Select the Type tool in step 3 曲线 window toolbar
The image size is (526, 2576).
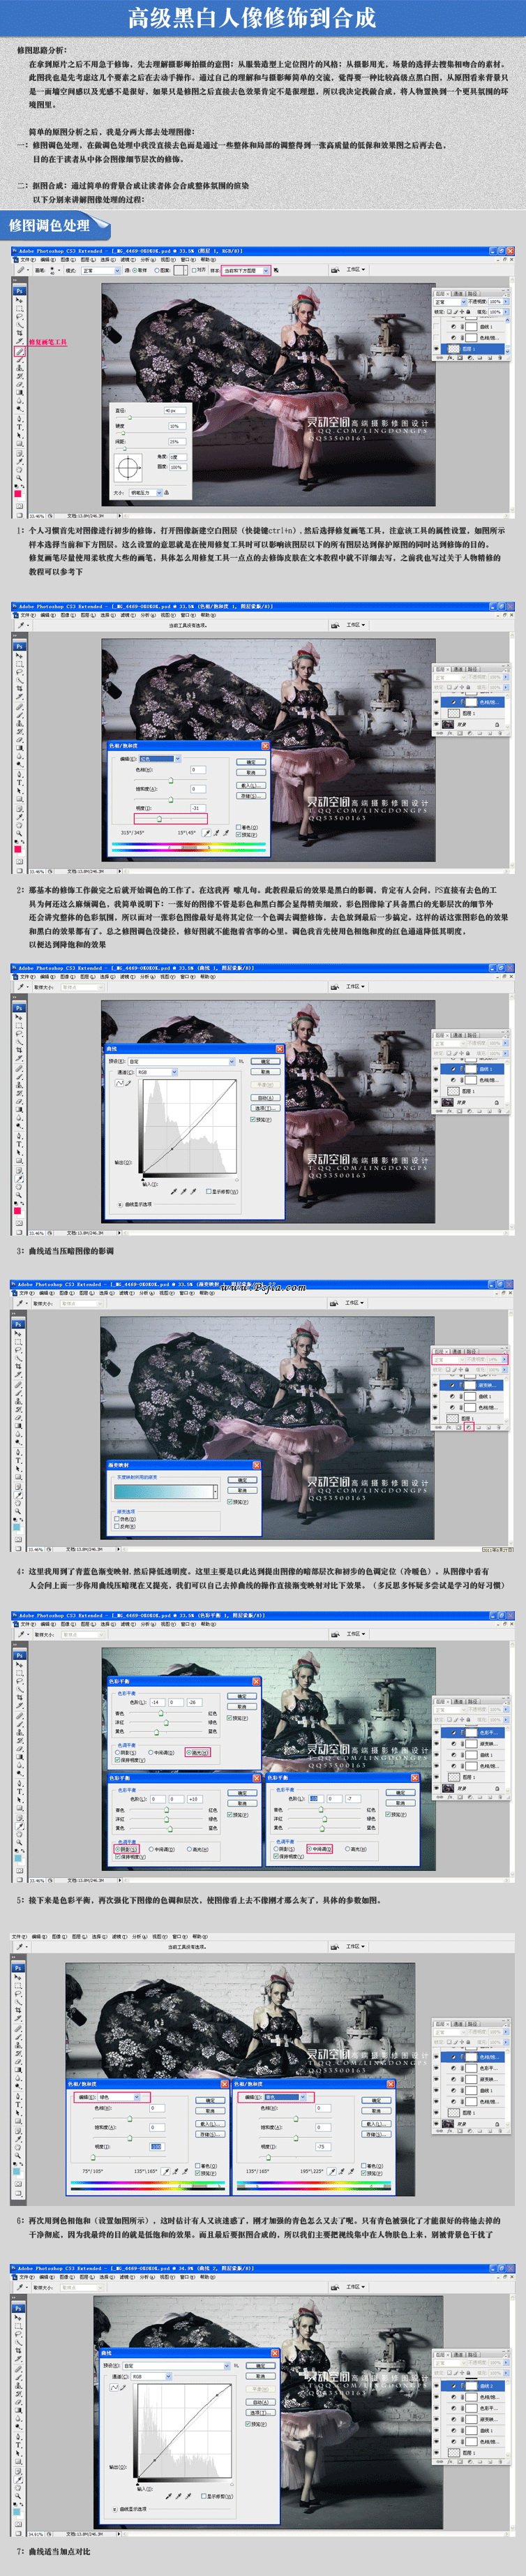pos(19,1143)
